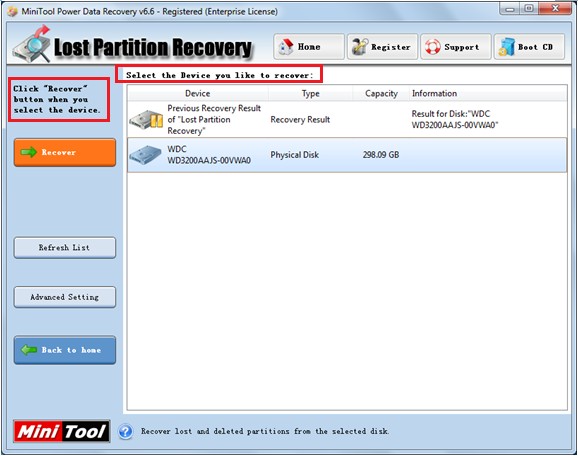Sort by the Device column header
Image resolution: width=578 pixels, height=456 pixels.
[198, 93]
